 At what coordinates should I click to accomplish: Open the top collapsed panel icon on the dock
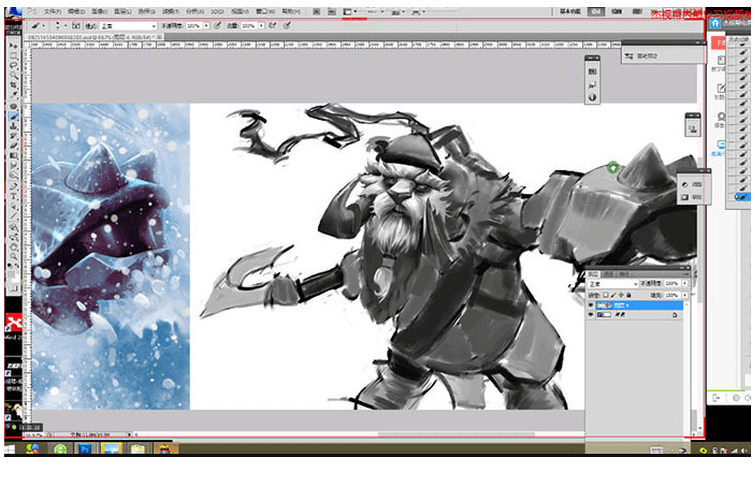pyautogui.click(x=592, y=71)
